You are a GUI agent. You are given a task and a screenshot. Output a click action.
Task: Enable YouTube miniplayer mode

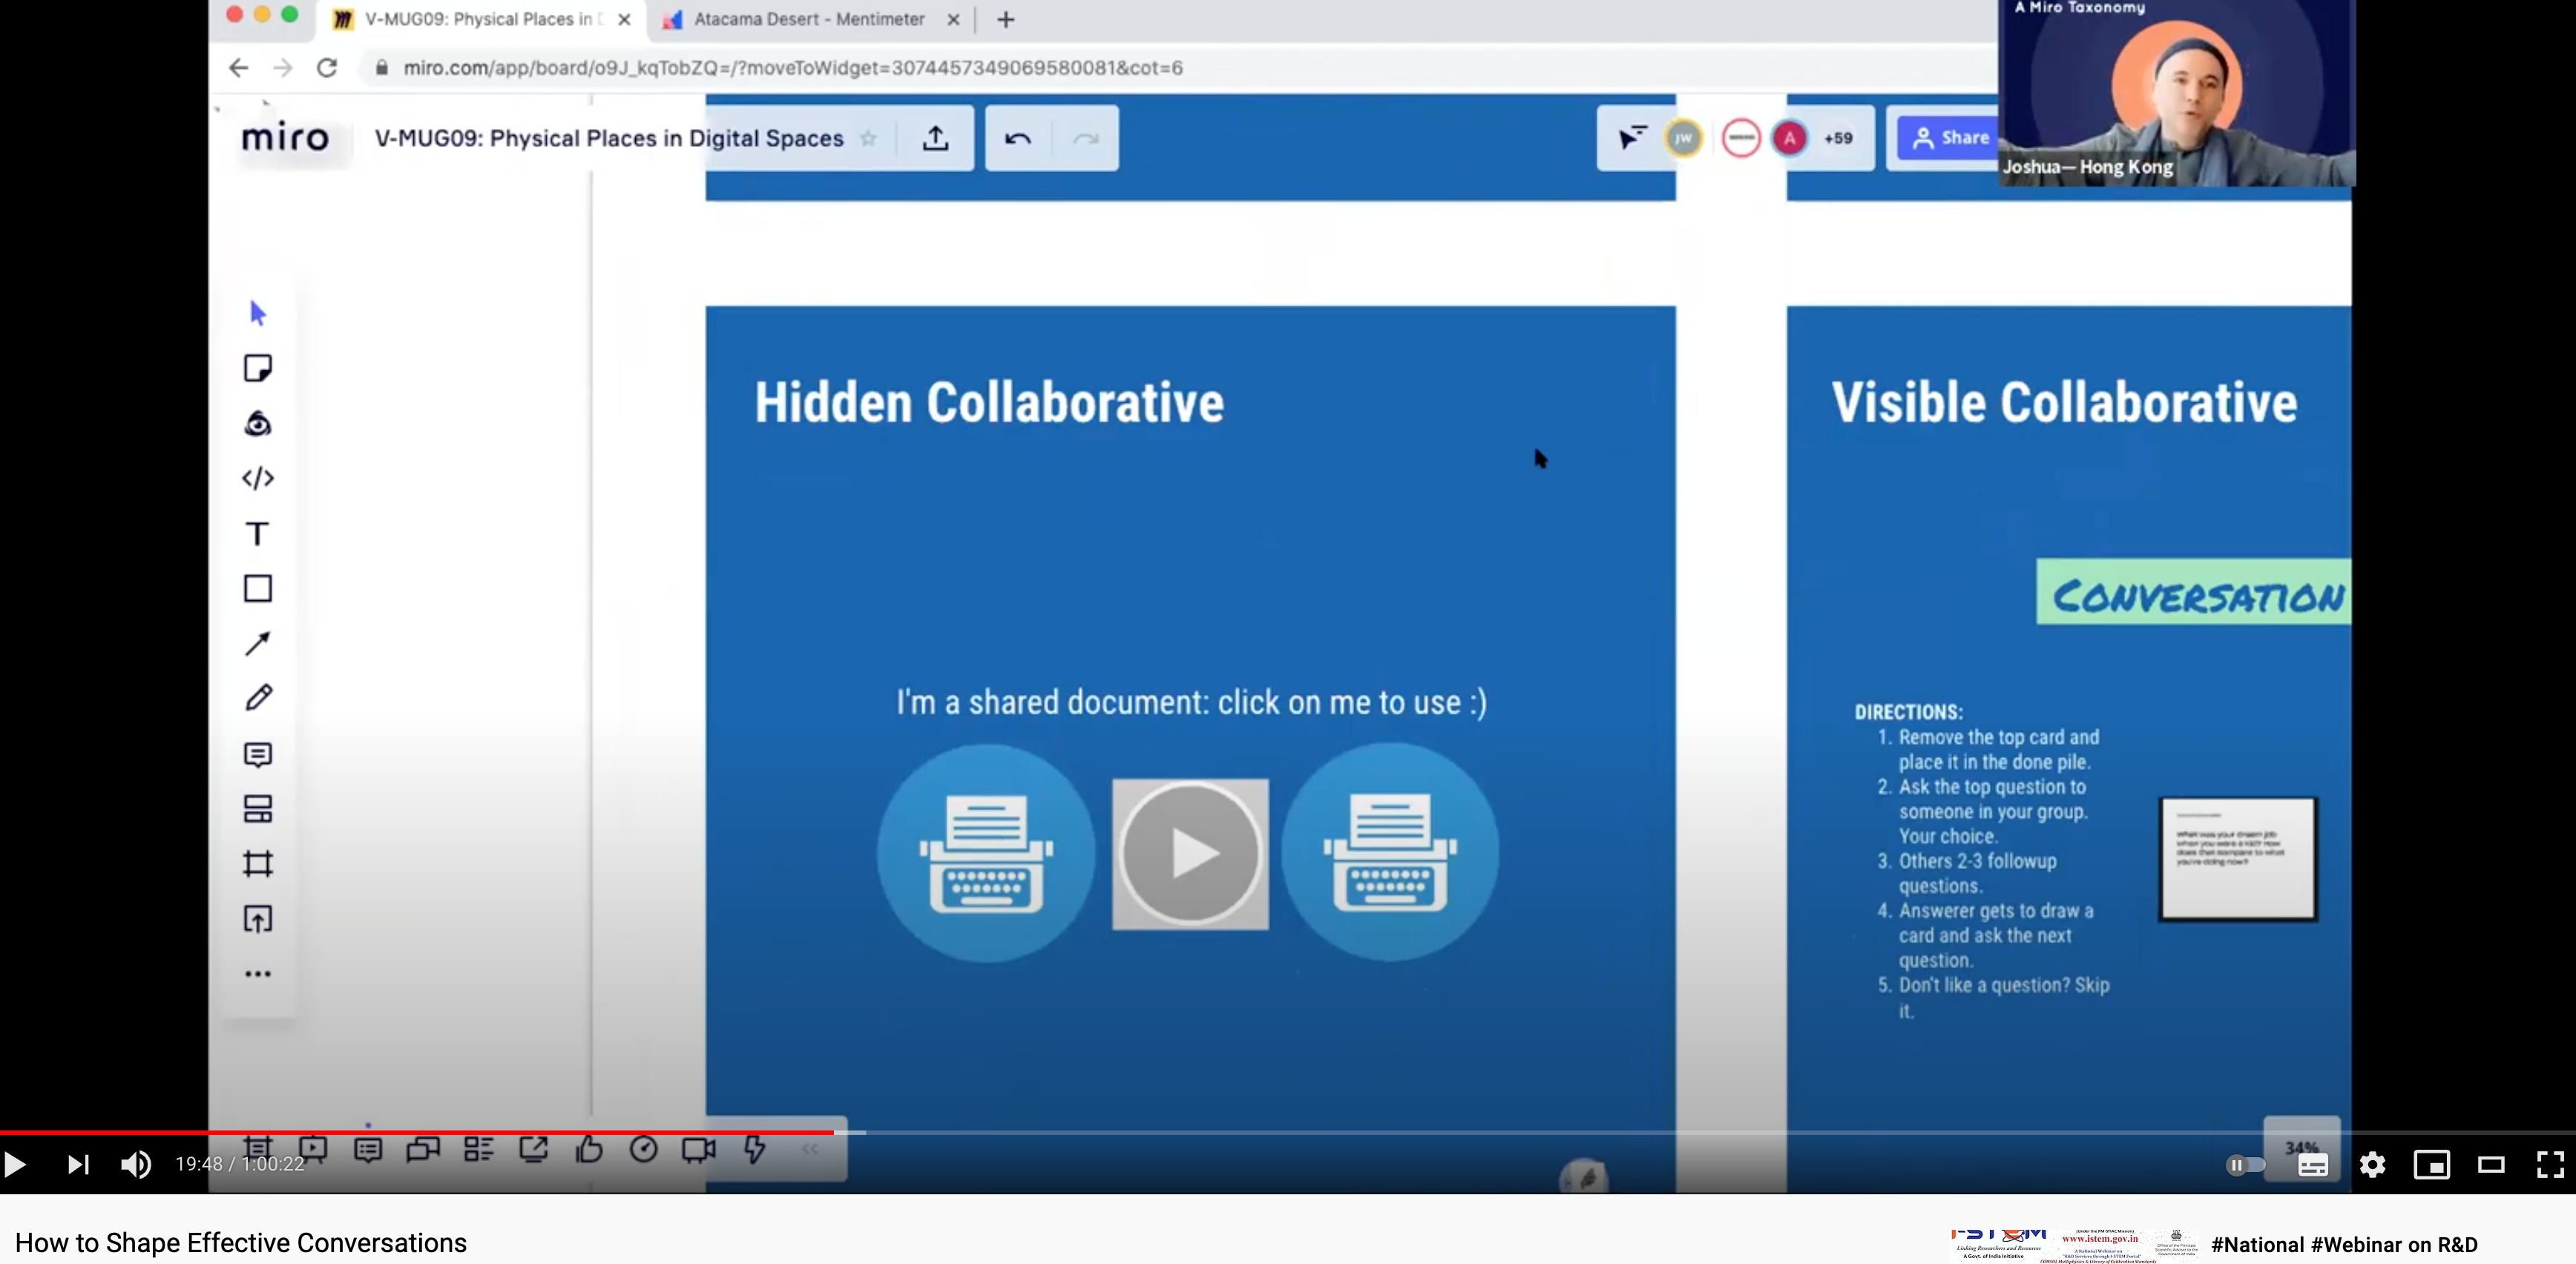[x=2432, y=1164]
